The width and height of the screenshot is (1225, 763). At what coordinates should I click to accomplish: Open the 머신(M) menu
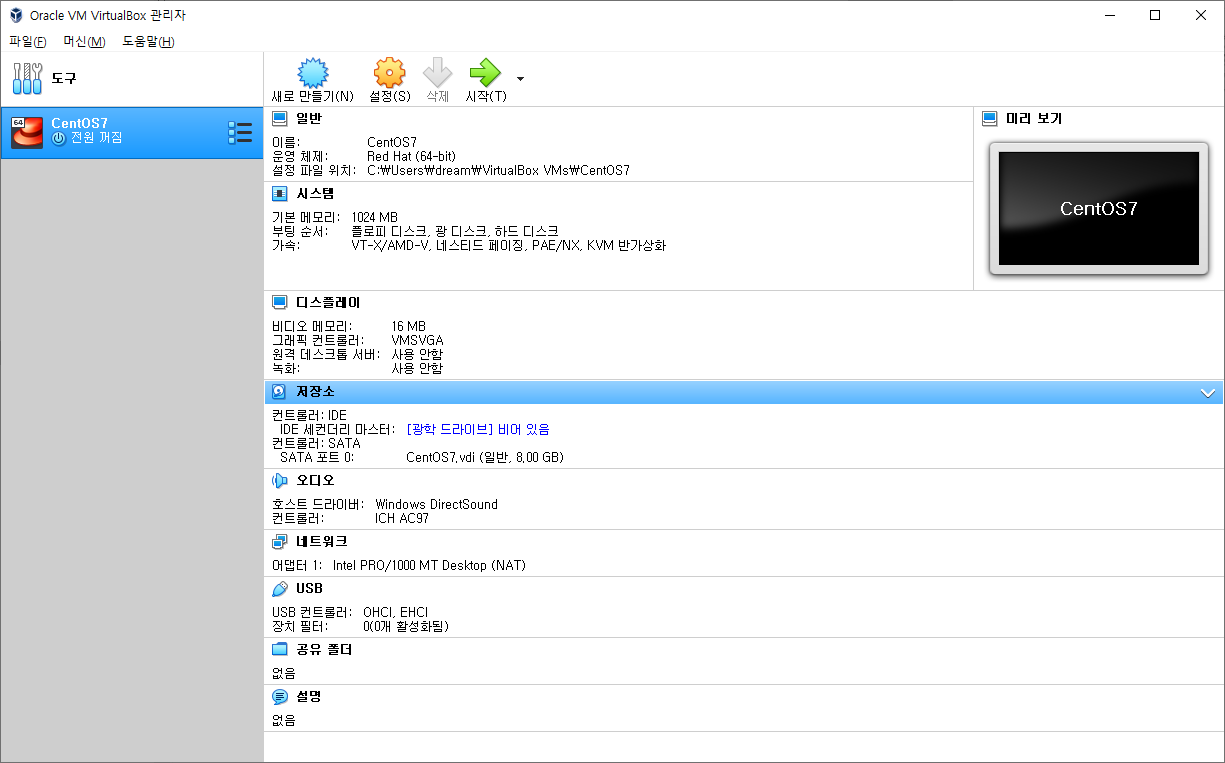84,41
